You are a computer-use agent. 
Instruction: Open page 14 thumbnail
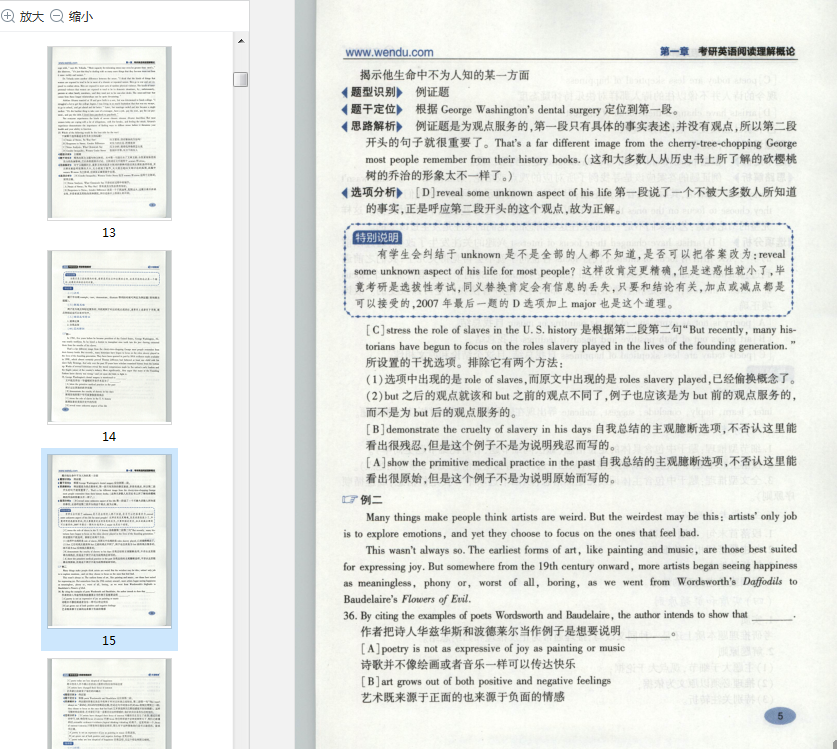click(x=109, y=337)
